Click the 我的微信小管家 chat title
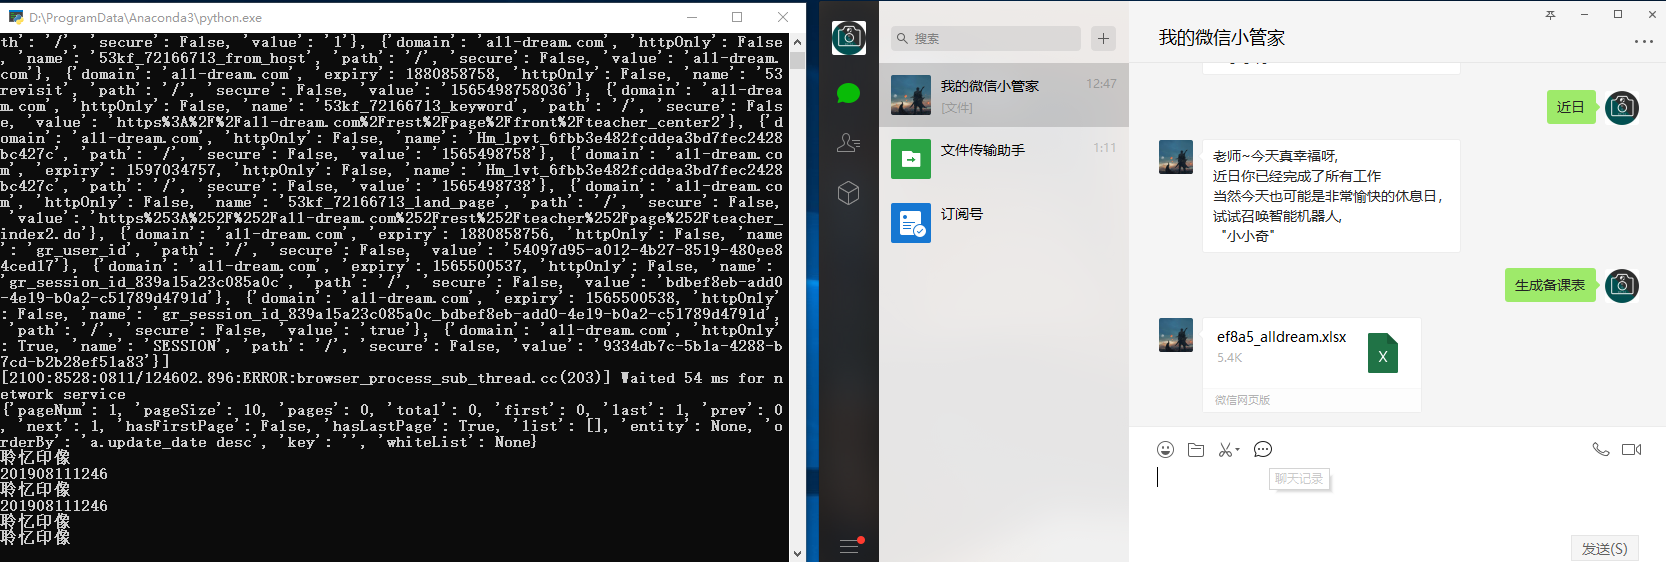Viewport: 1666px width, 562px height. coord(1221,38)
